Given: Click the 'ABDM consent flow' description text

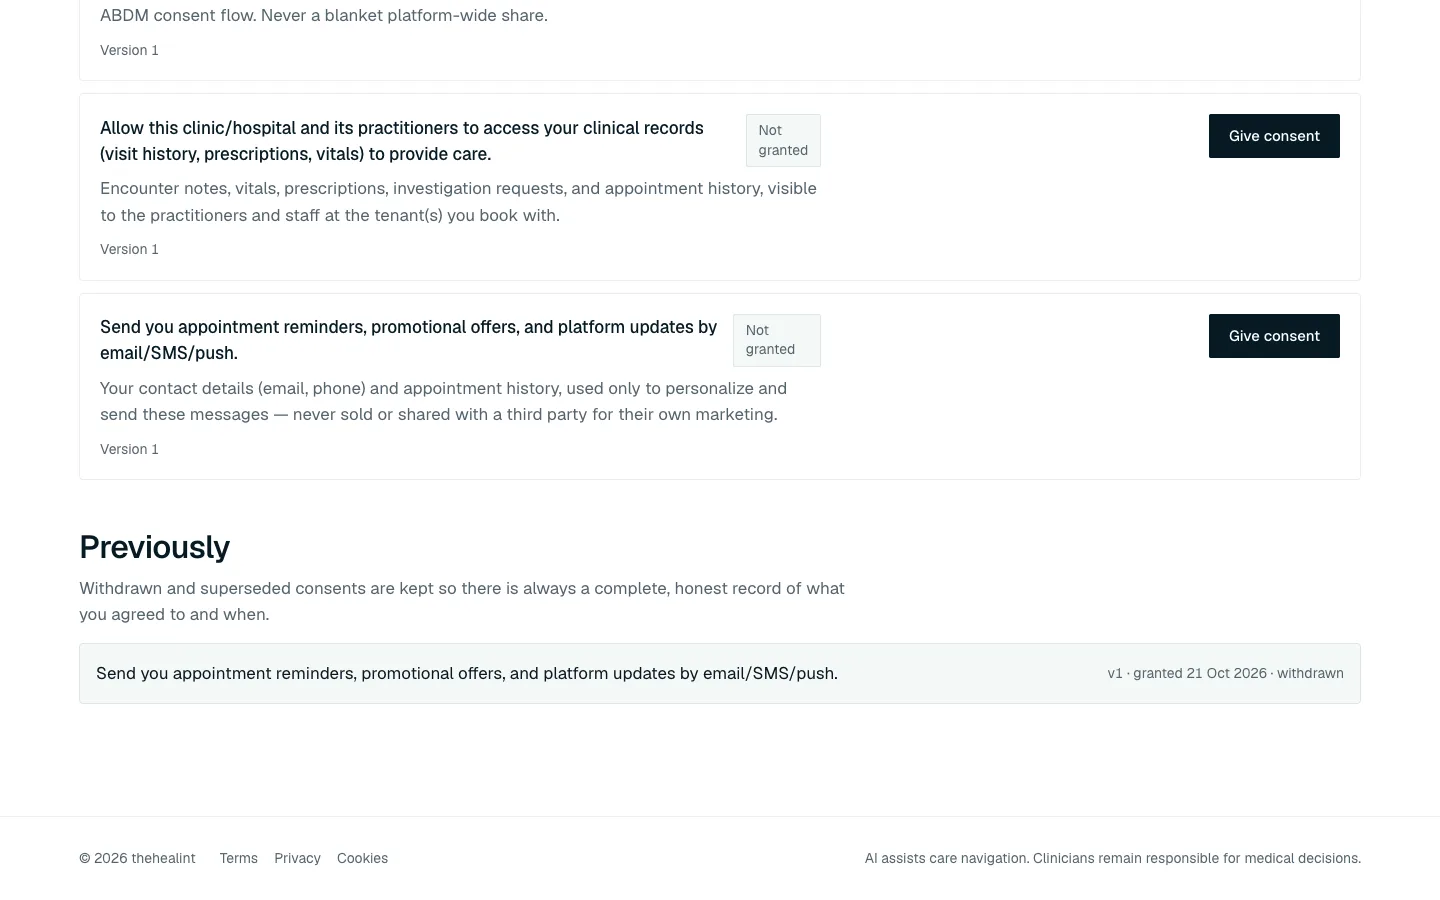Looking at the screenshot, I should pyautogui.click(x=324, y=15).
